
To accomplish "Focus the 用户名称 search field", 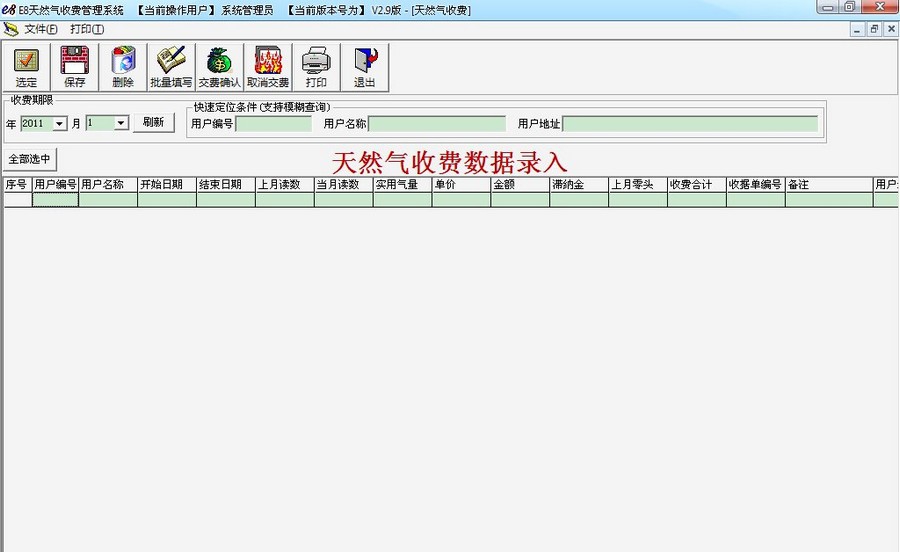I will pos(437,123).
